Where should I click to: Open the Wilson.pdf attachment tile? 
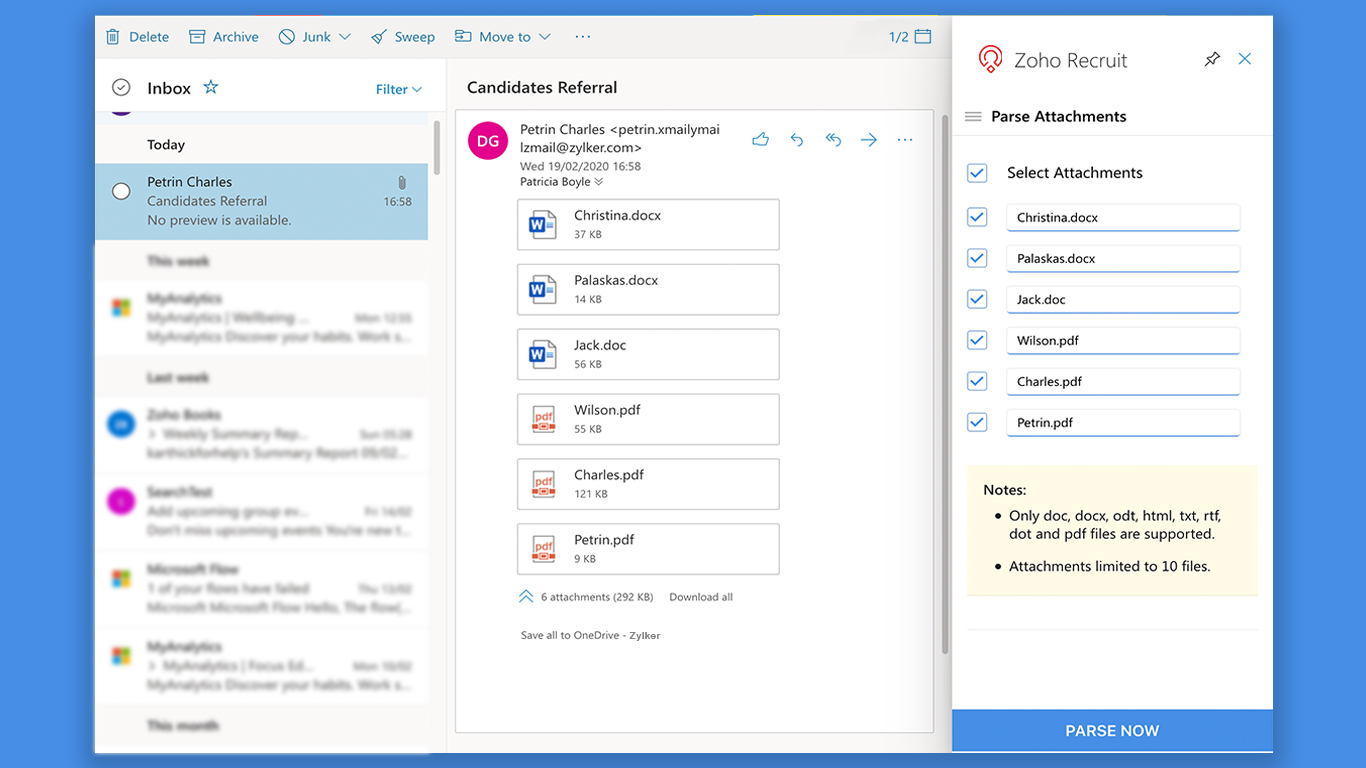click(x=647, y=419)
